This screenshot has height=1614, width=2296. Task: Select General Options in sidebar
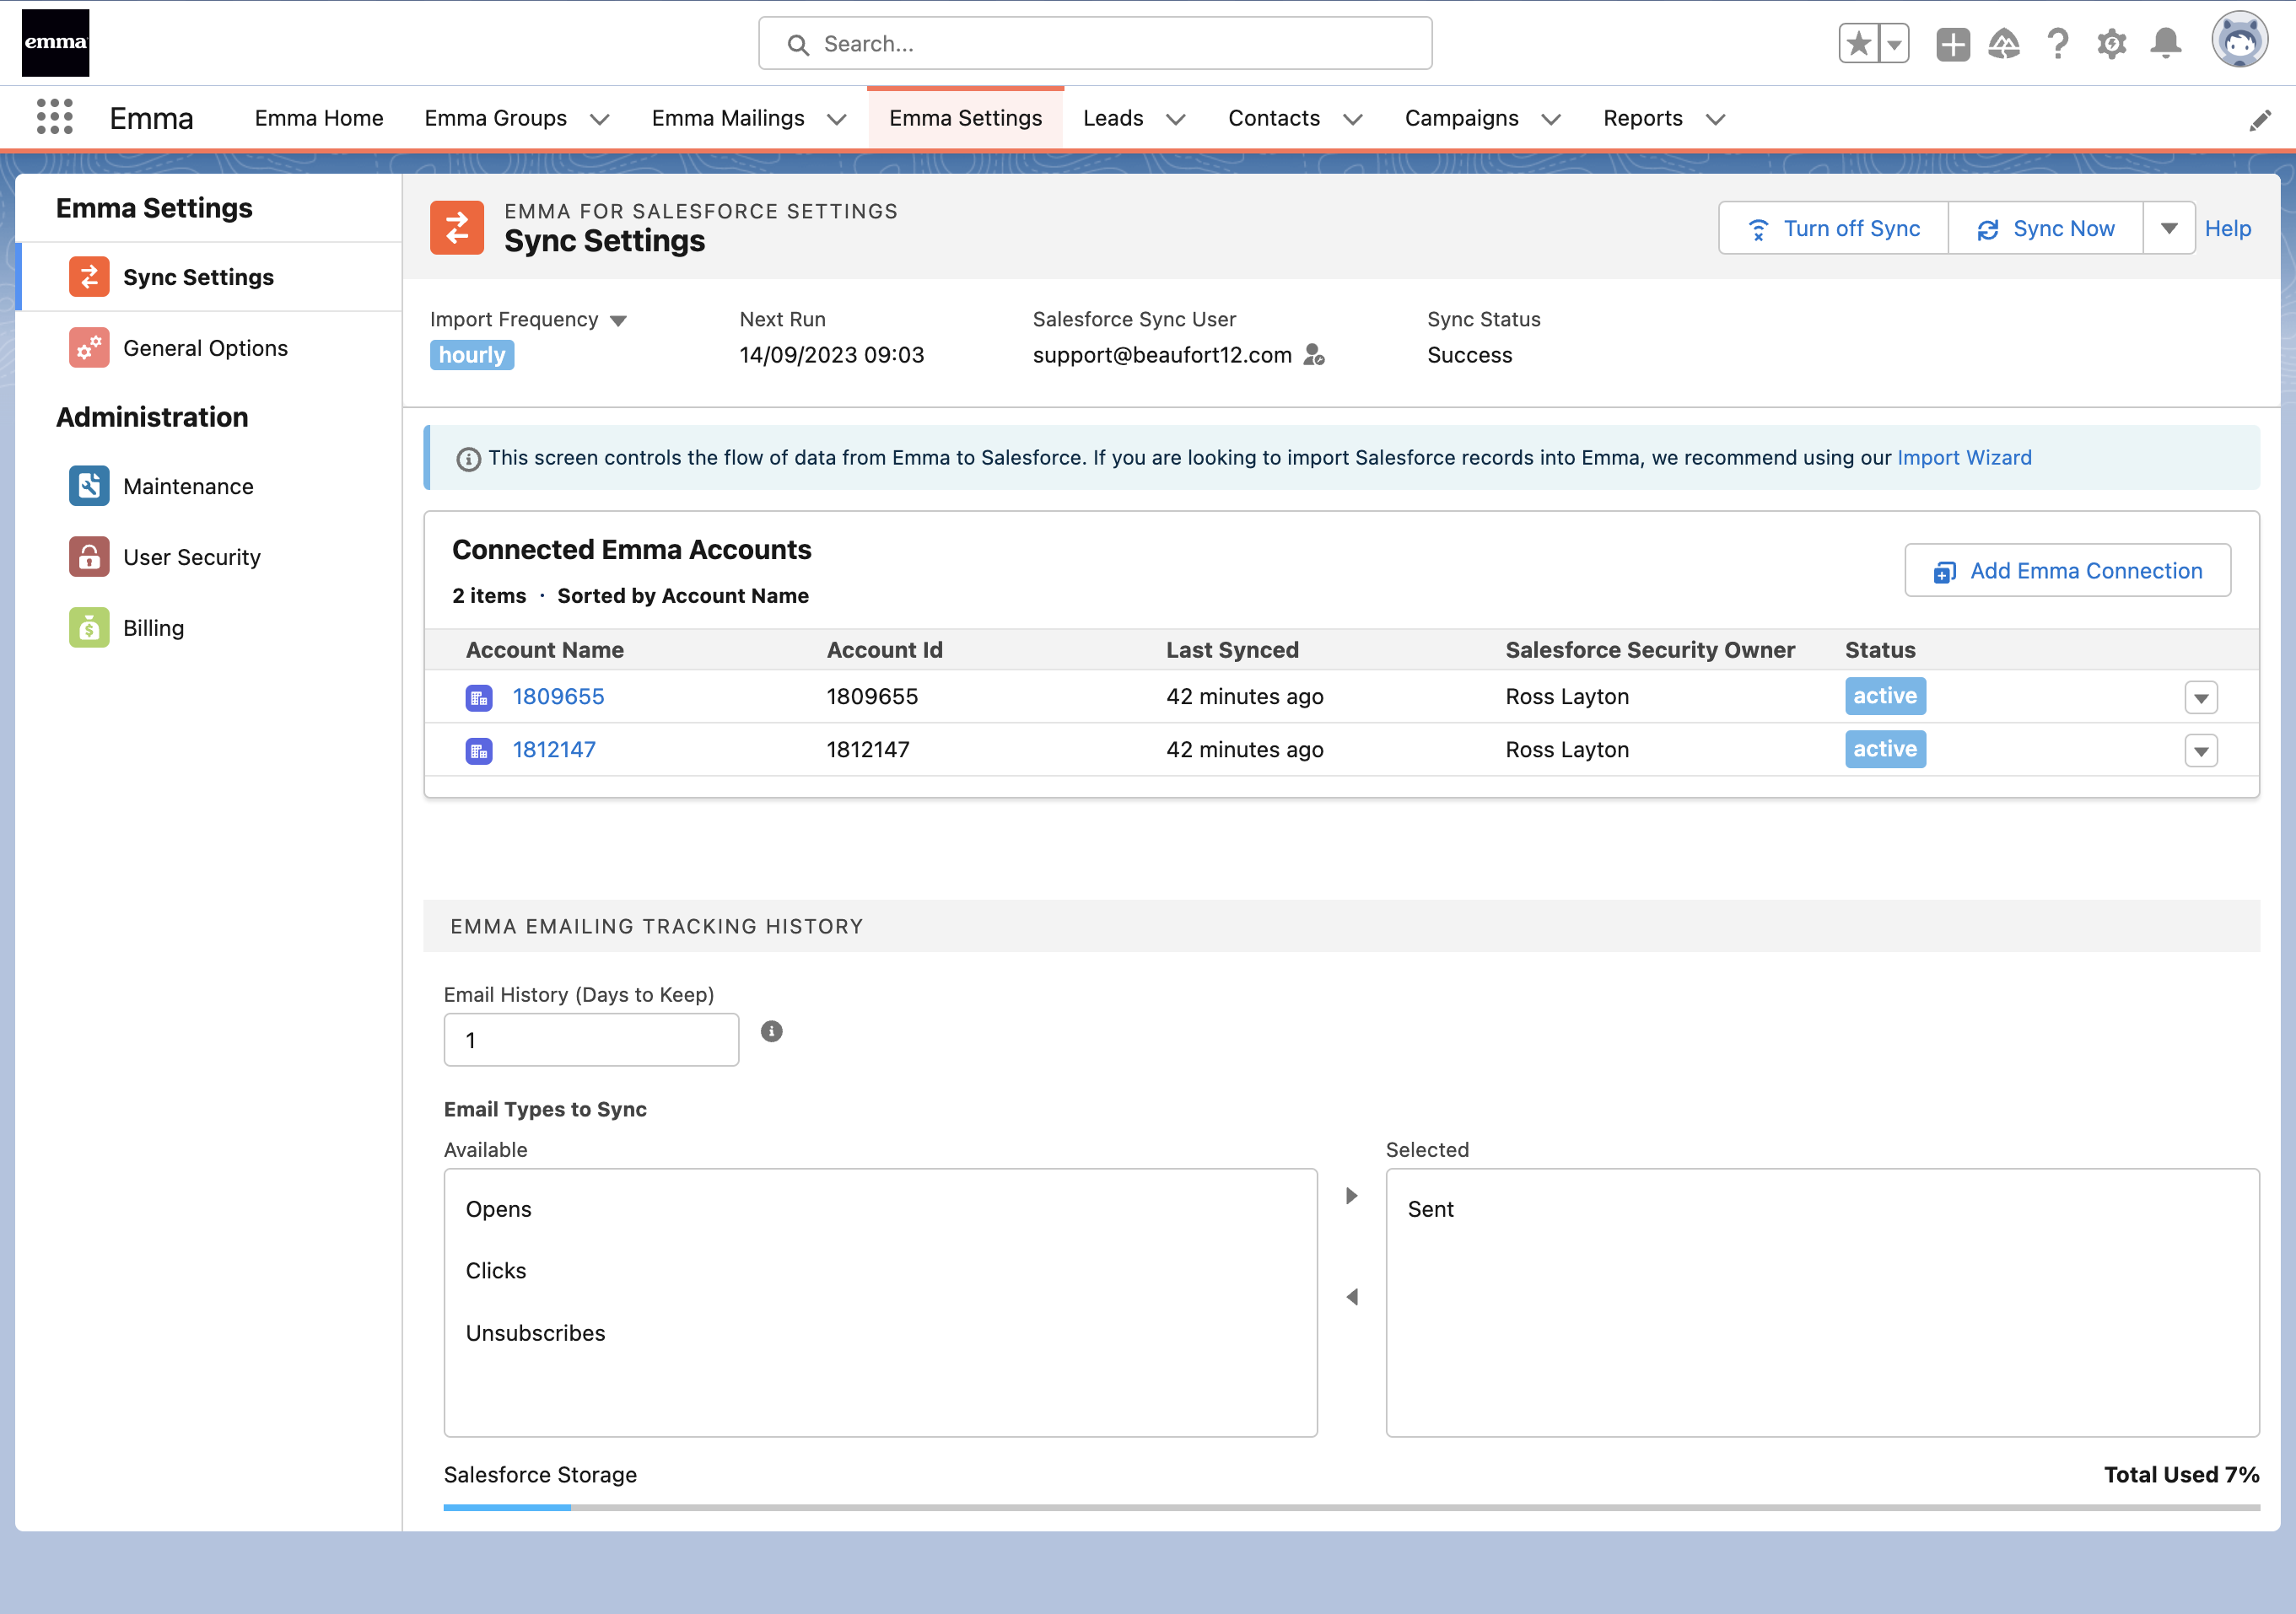coord(205,348)
